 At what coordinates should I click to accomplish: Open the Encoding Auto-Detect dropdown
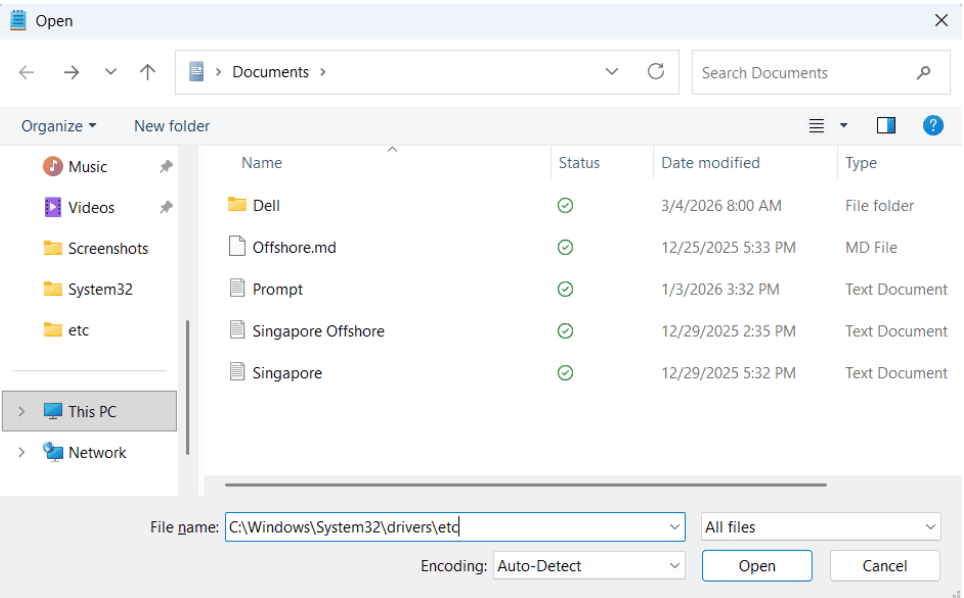pyautogui.click(x=589, y=565)
